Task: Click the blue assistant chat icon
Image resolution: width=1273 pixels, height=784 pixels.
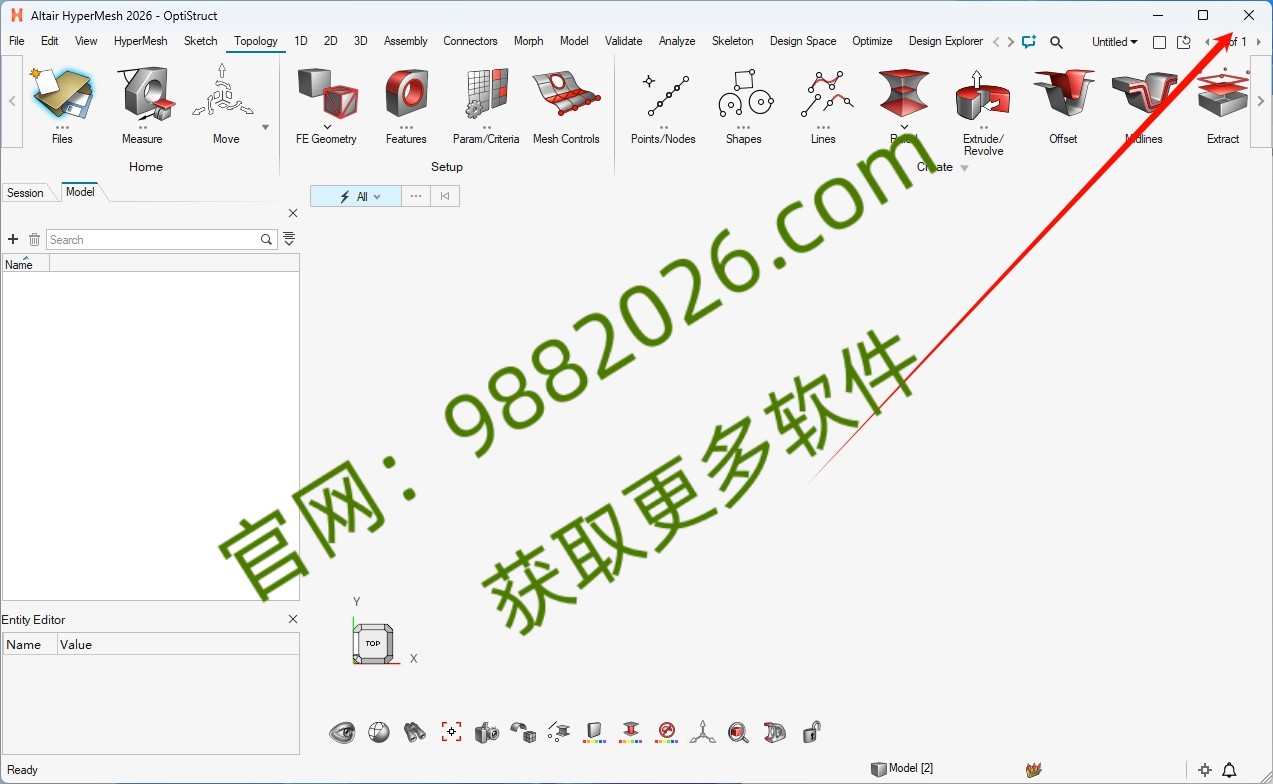Action: click(x=1029, y=42)
